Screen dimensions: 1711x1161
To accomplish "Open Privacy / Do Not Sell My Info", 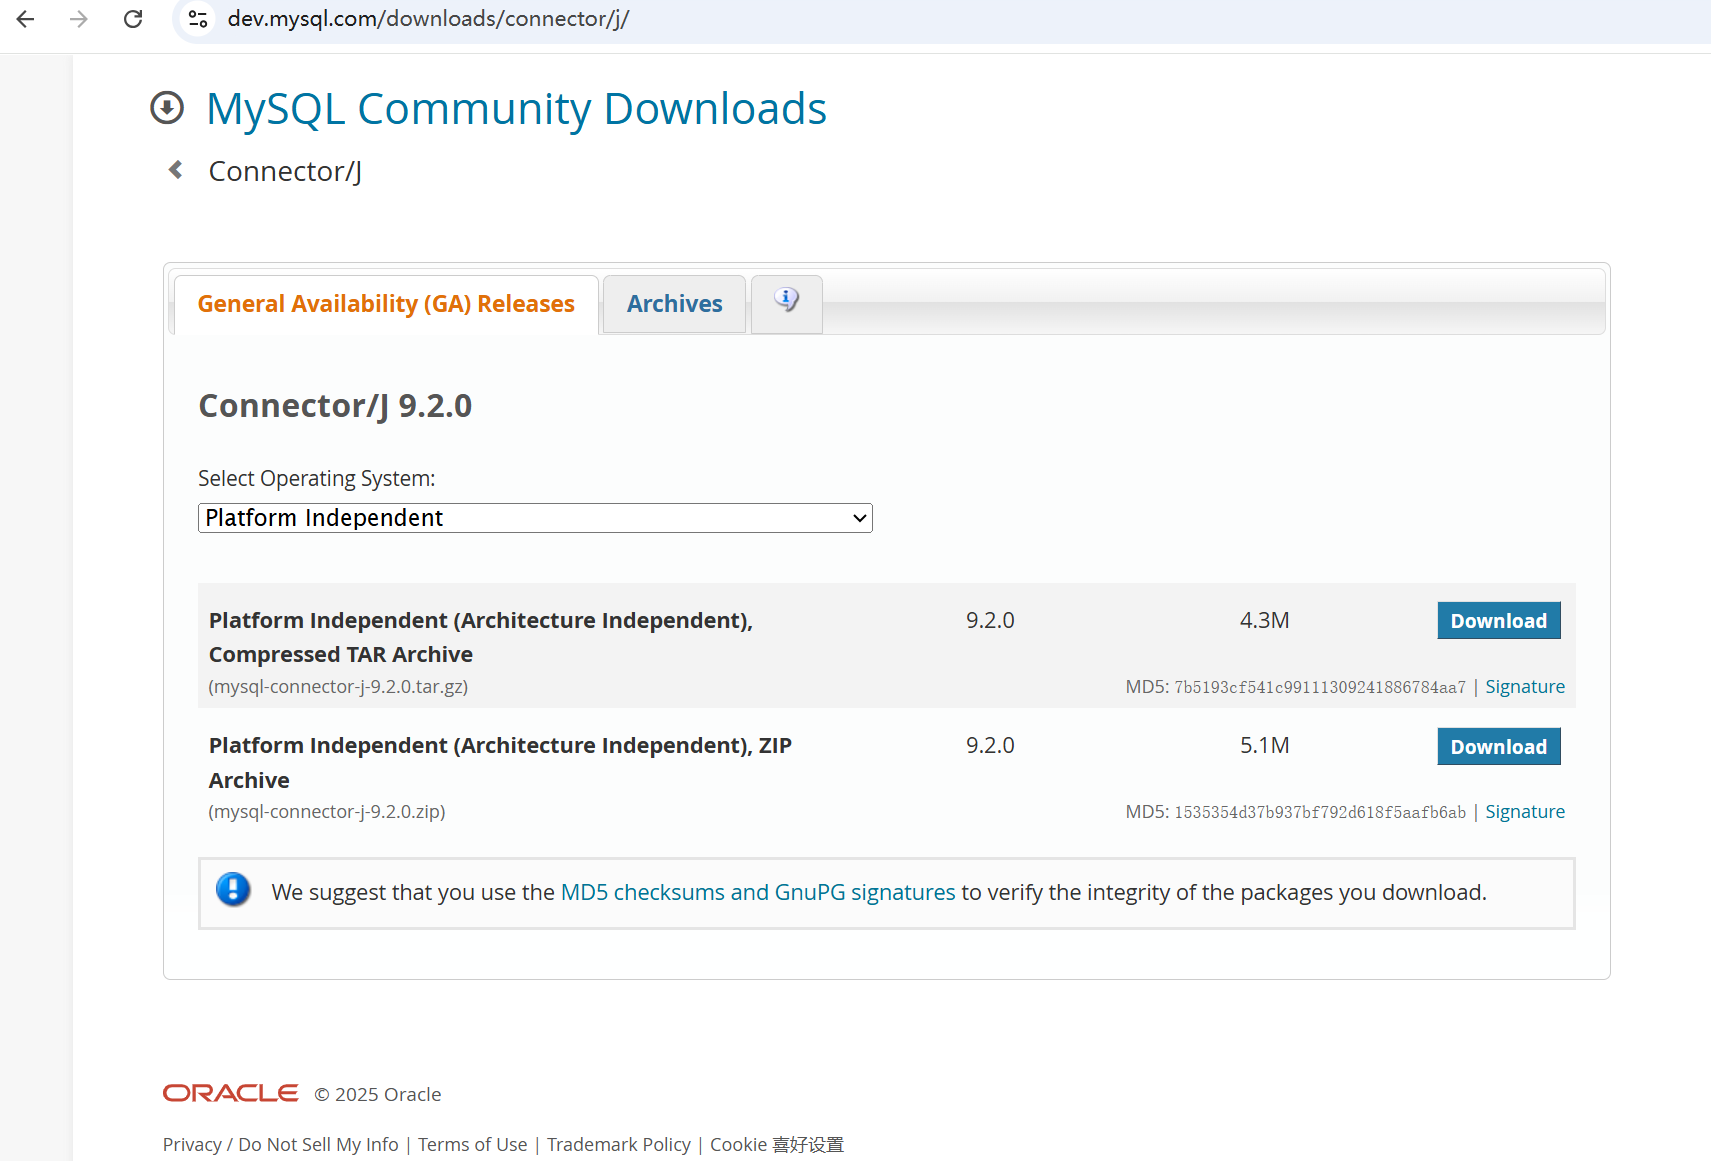I will (281, 1144).
